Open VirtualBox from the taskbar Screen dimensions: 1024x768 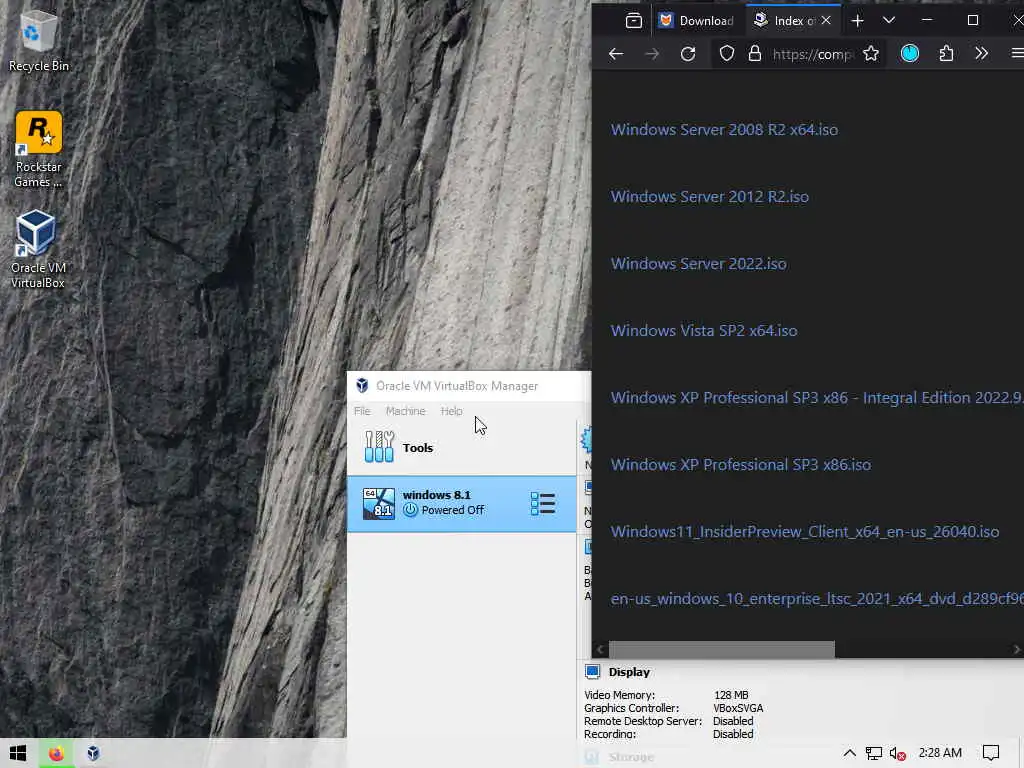coord(93,753)
